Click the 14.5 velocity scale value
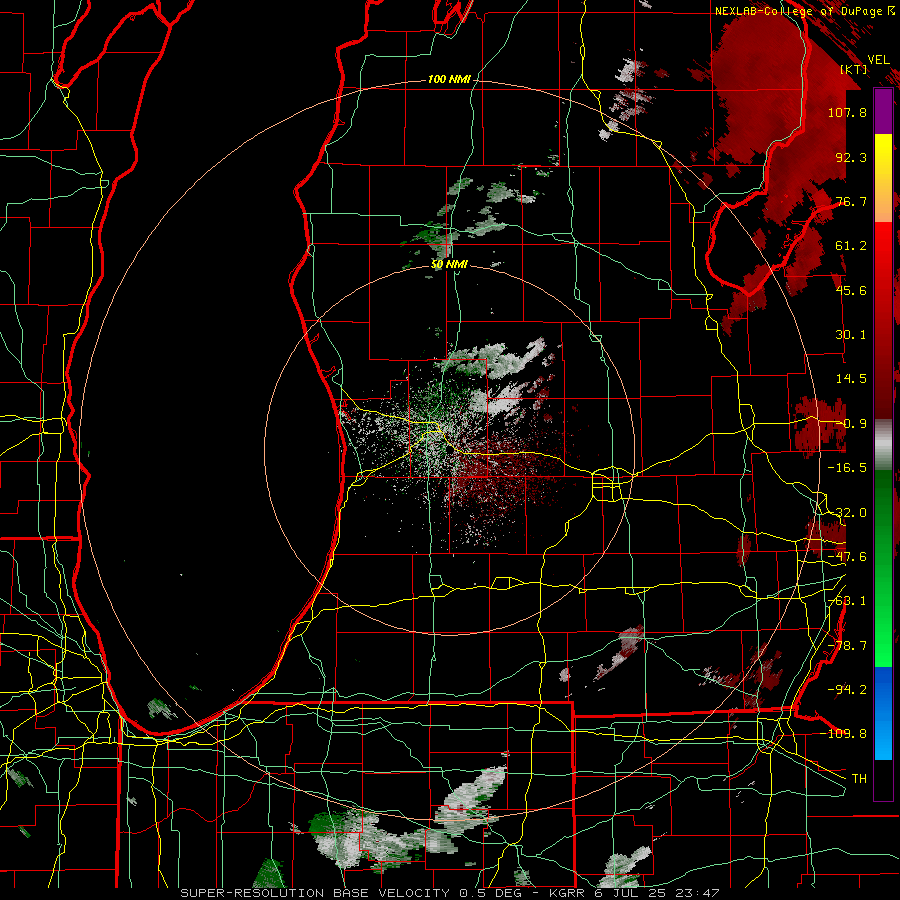This screenshot has height=900, width=900. (851, 379)
